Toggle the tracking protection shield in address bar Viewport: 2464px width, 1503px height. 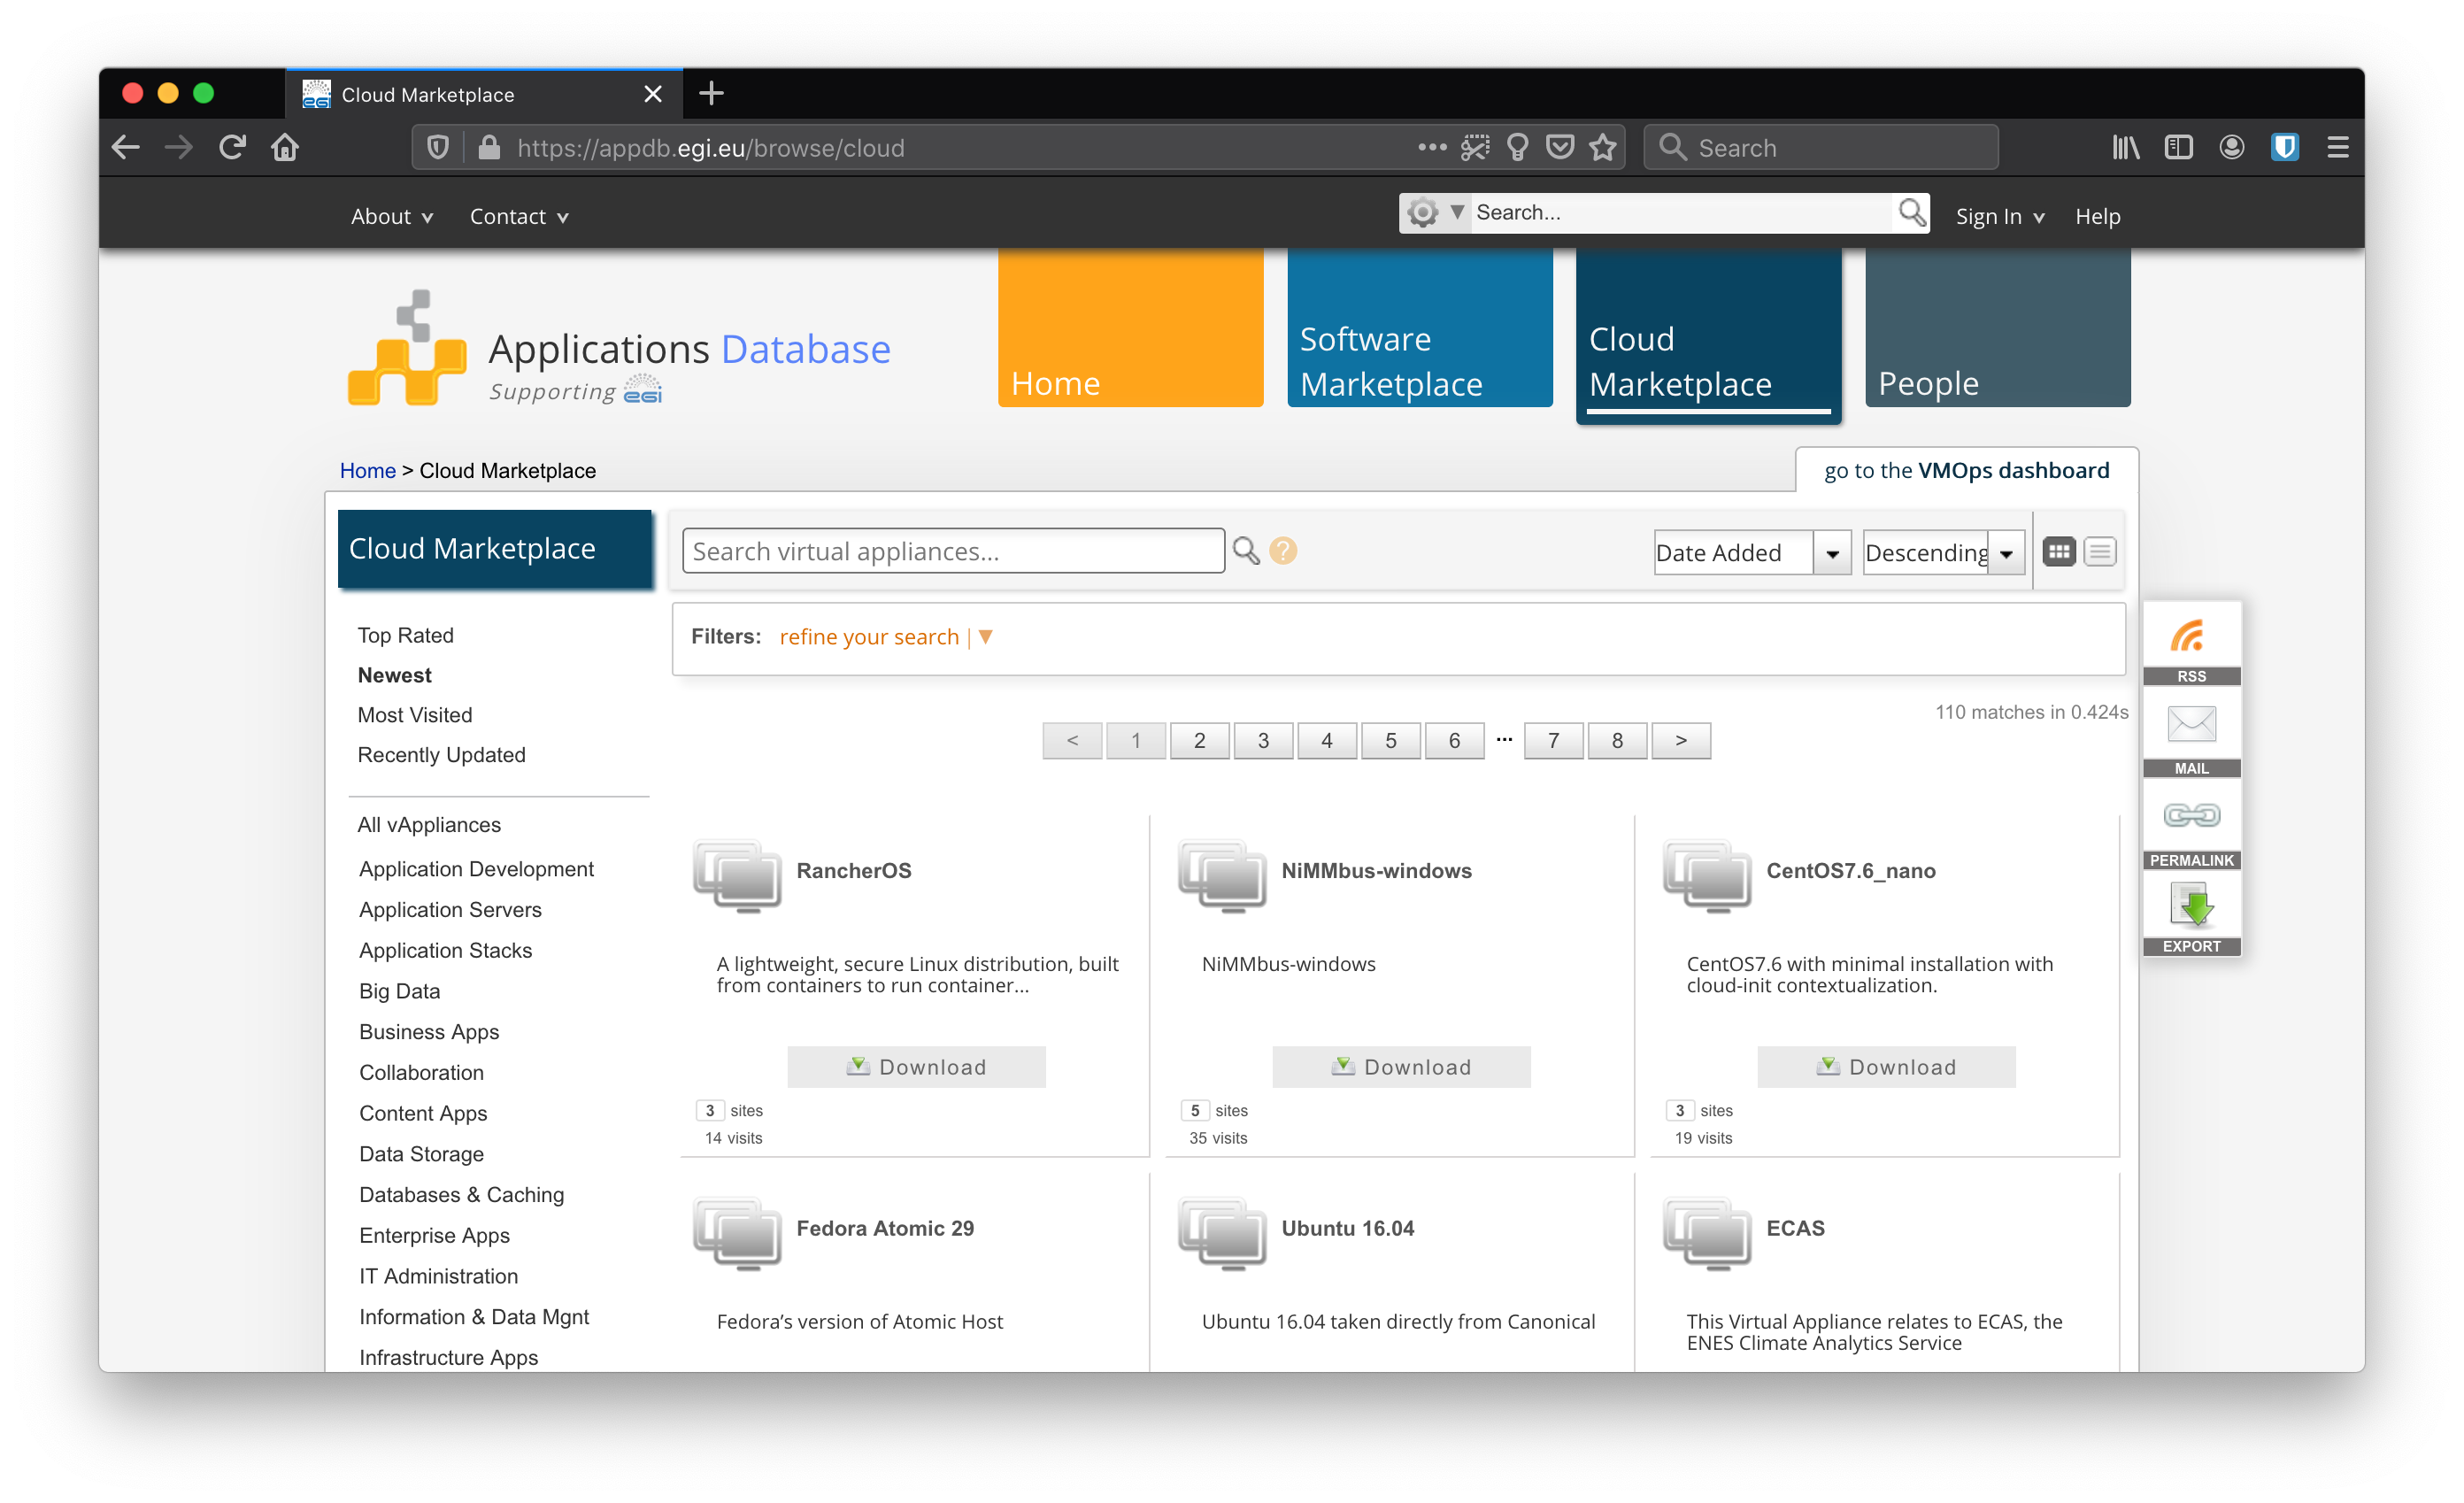(437, 146)
